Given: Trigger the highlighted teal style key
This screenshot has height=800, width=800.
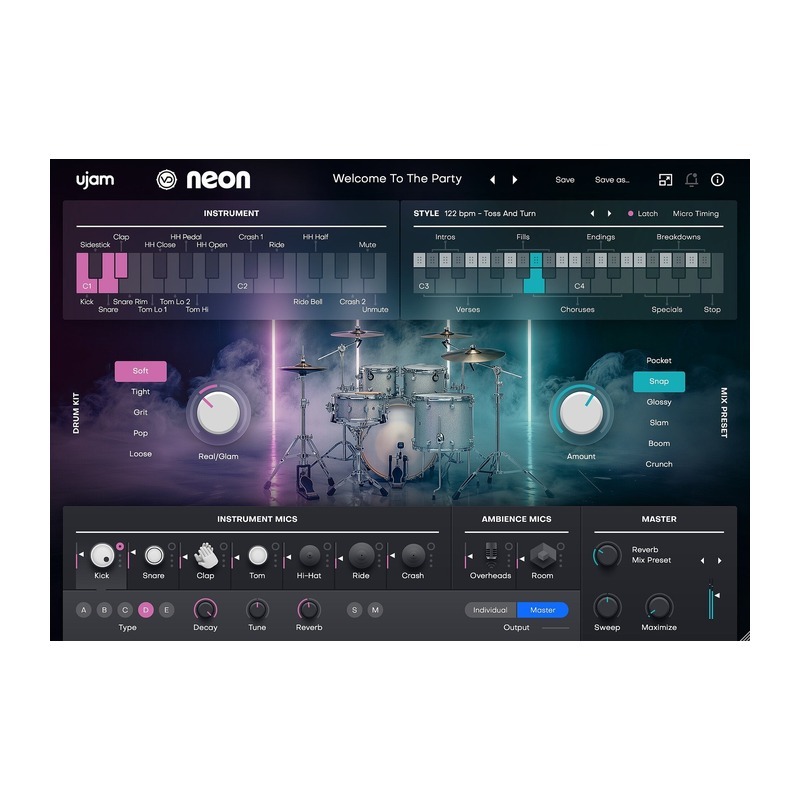Looking at the screenshot, I should point(534,282).
